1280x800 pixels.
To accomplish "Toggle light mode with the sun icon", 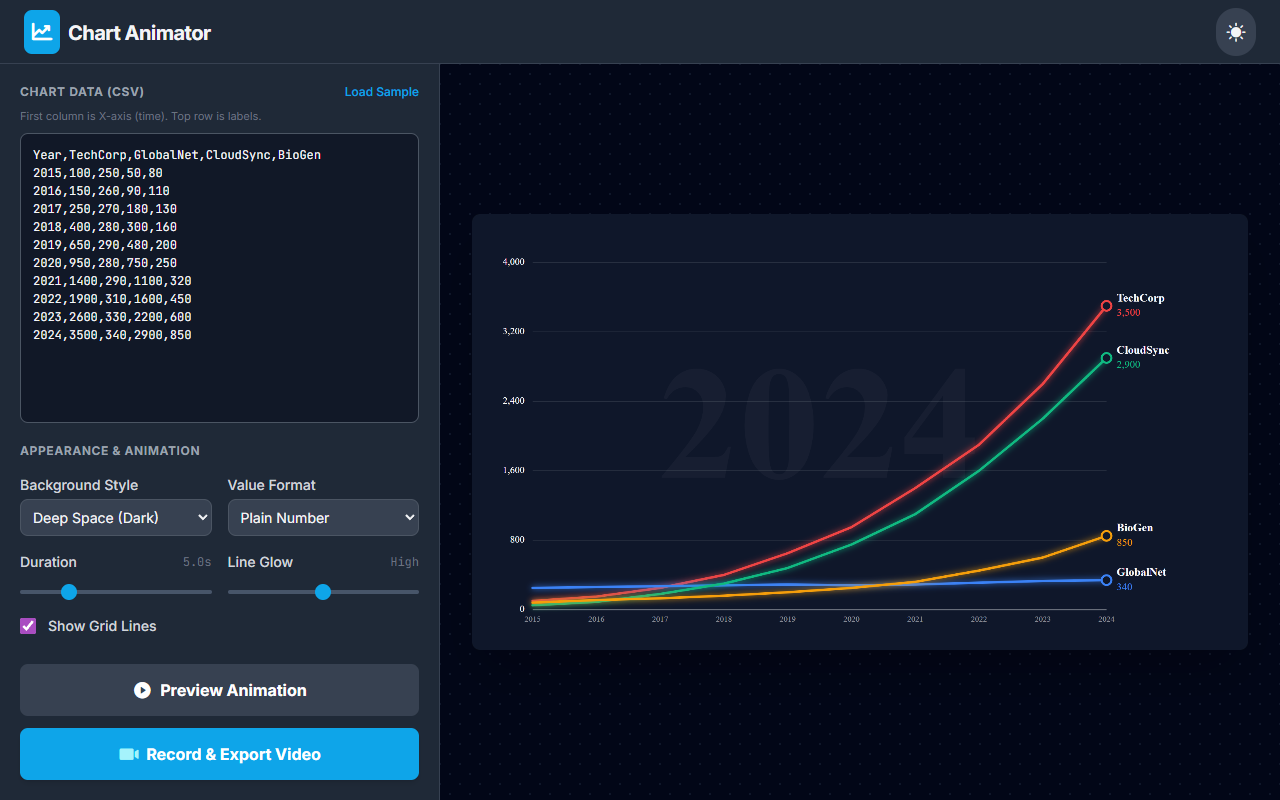I will pos(1235,31).
